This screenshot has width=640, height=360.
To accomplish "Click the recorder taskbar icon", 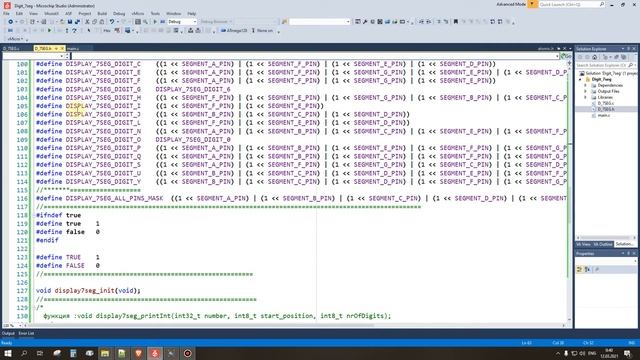I will click(187, 353).
